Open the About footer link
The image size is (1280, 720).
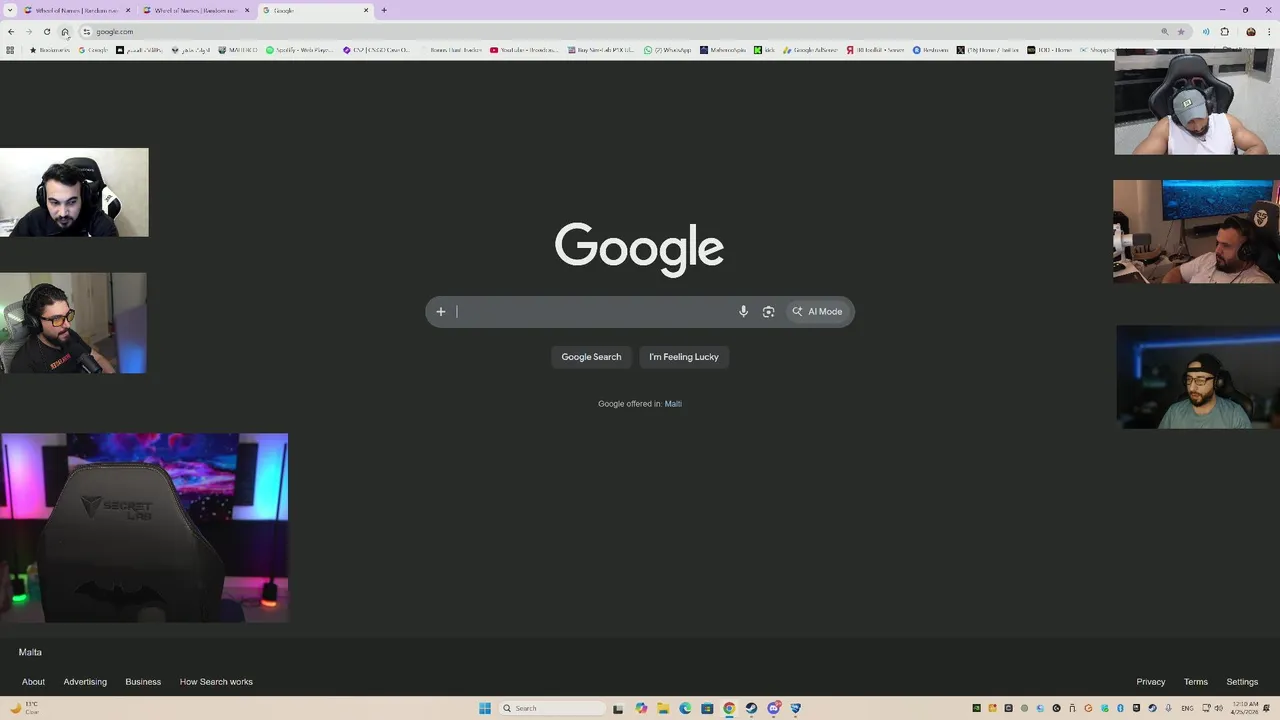(33, 682)
